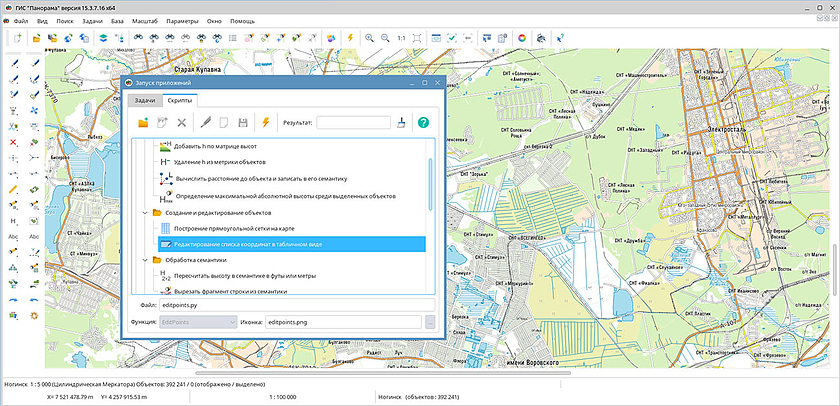This screenshot has width=840, height=406.
Task: Open the 'Параметры' menu
Action: click(x=182, y=20)
